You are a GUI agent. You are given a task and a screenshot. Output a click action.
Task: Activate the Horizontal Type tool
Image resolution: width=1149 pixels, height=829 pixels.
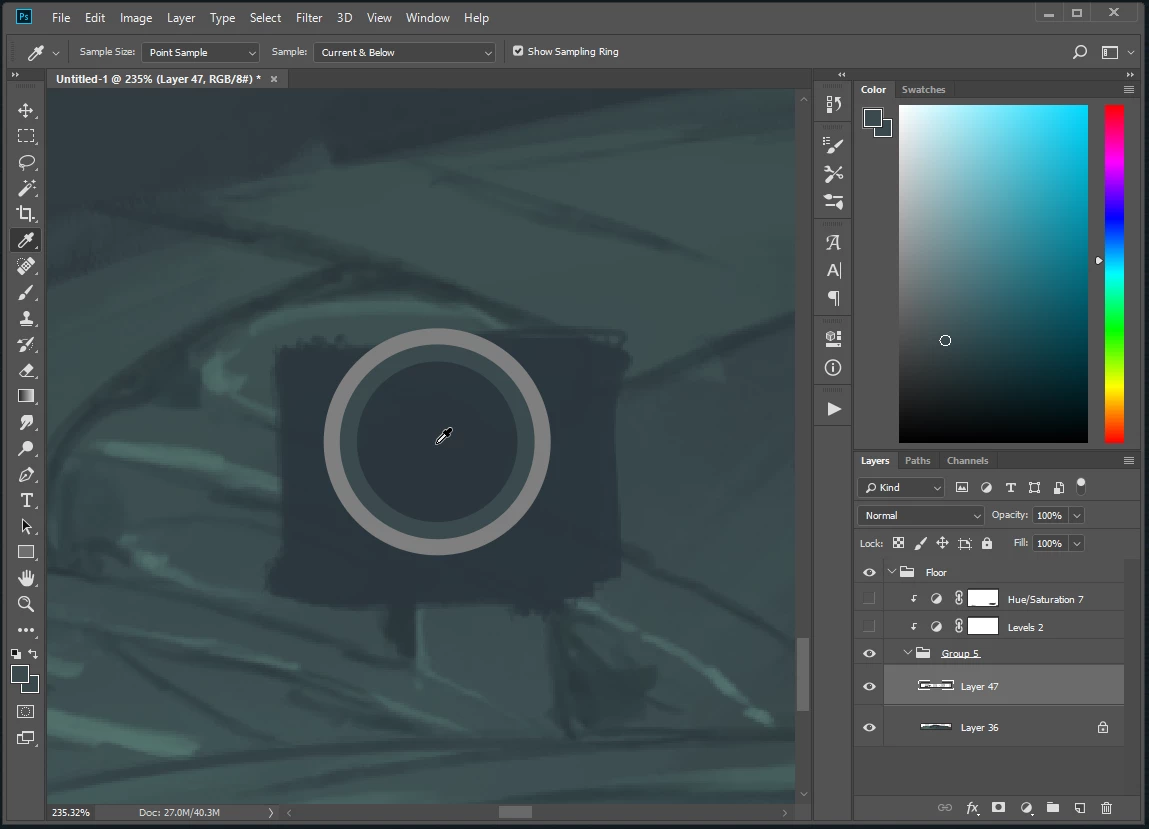26,500
